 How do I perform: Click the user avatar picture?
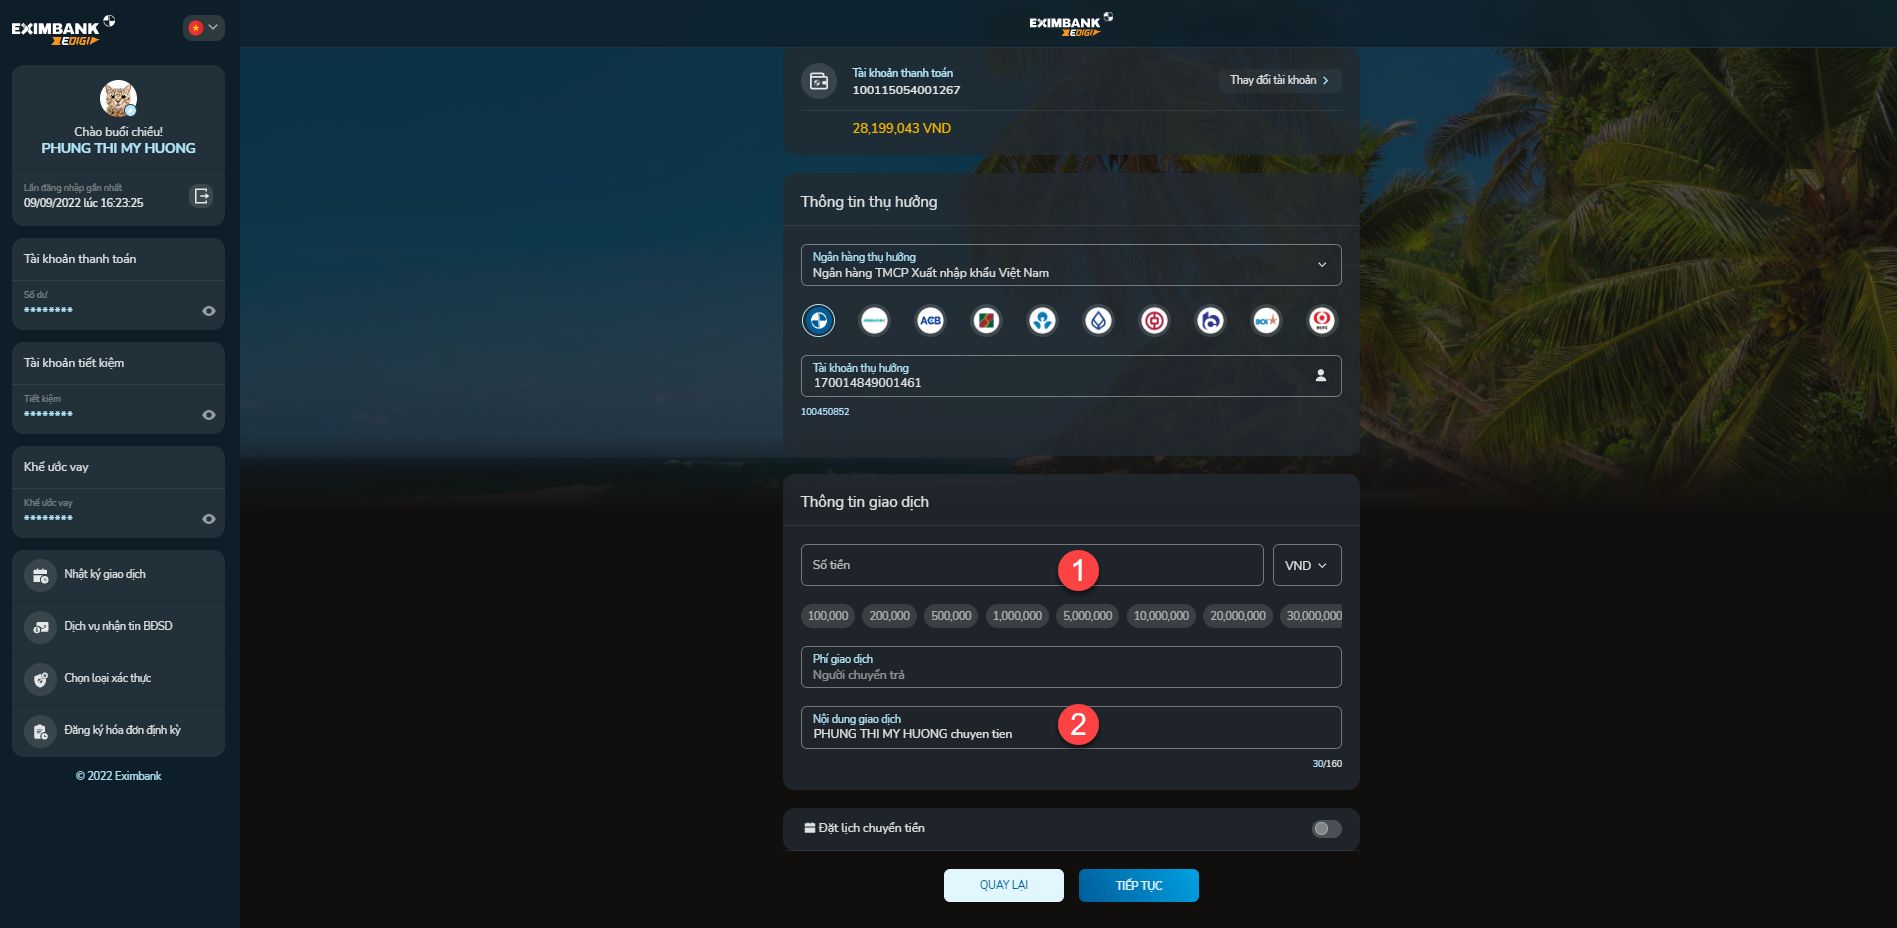pyautogui.click(x=118, y=99)
